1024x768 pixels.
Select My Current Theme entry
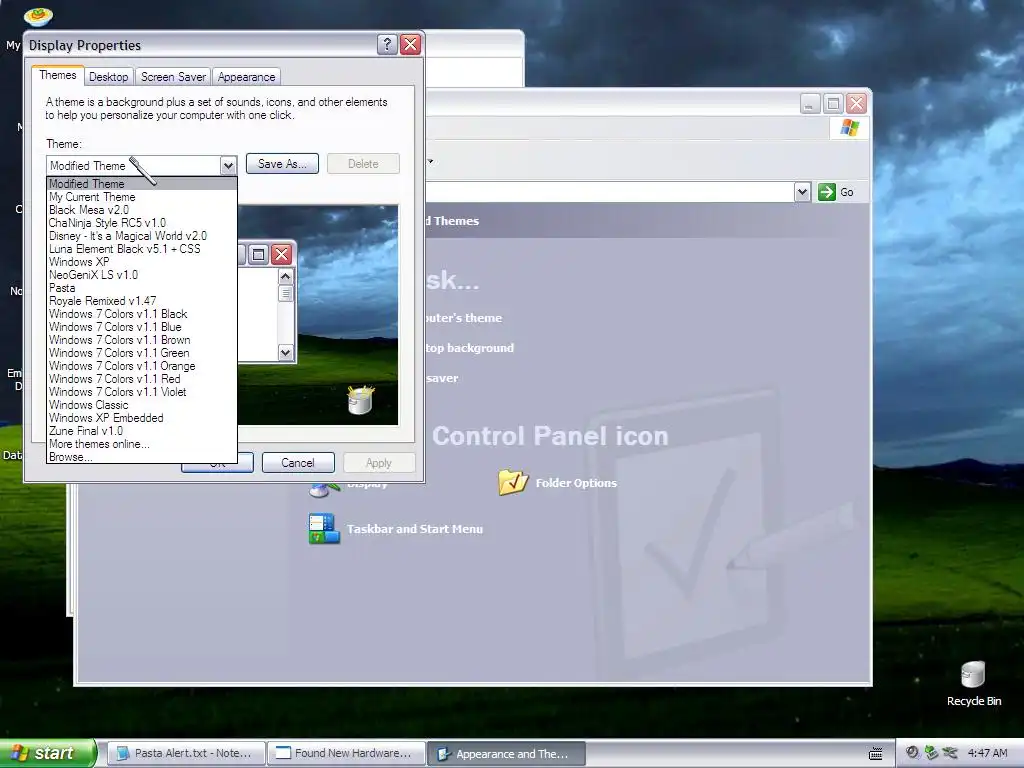pyautogui.click(x=141, y=197)
